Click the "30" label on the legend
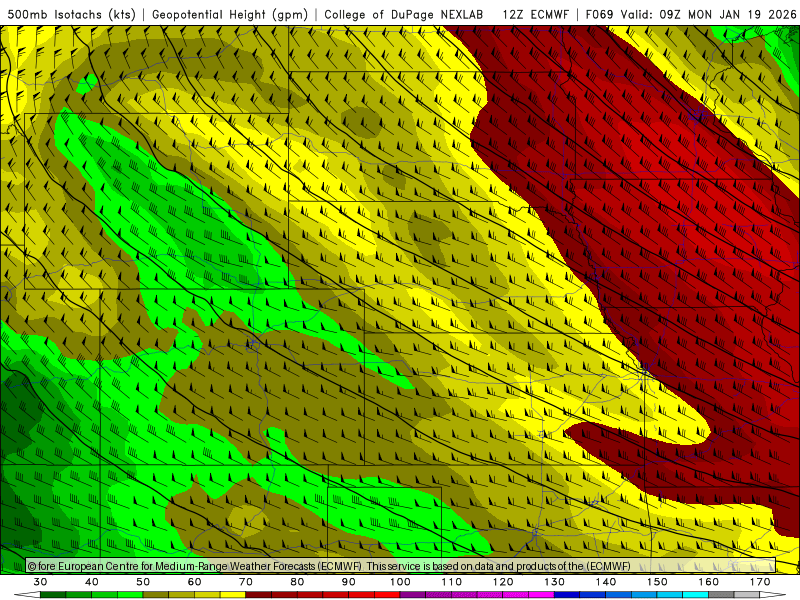Screen dimensions: 800x600 [40, 582]
